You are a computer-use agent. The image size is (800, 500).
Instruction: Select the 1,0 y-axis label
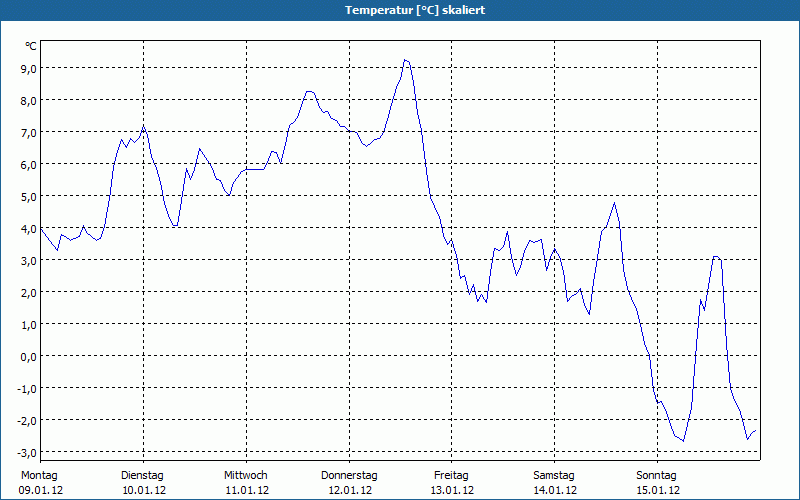pos(28,324)
